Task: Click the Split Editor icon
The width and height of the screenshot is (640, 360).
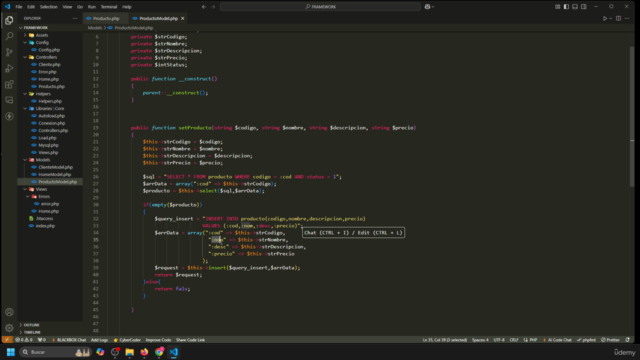Action: point(618,18)
